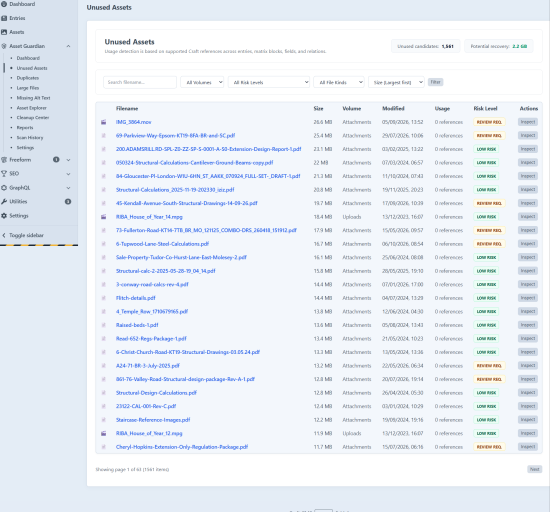Click the Utilities wrench icon

coord(4,202)
